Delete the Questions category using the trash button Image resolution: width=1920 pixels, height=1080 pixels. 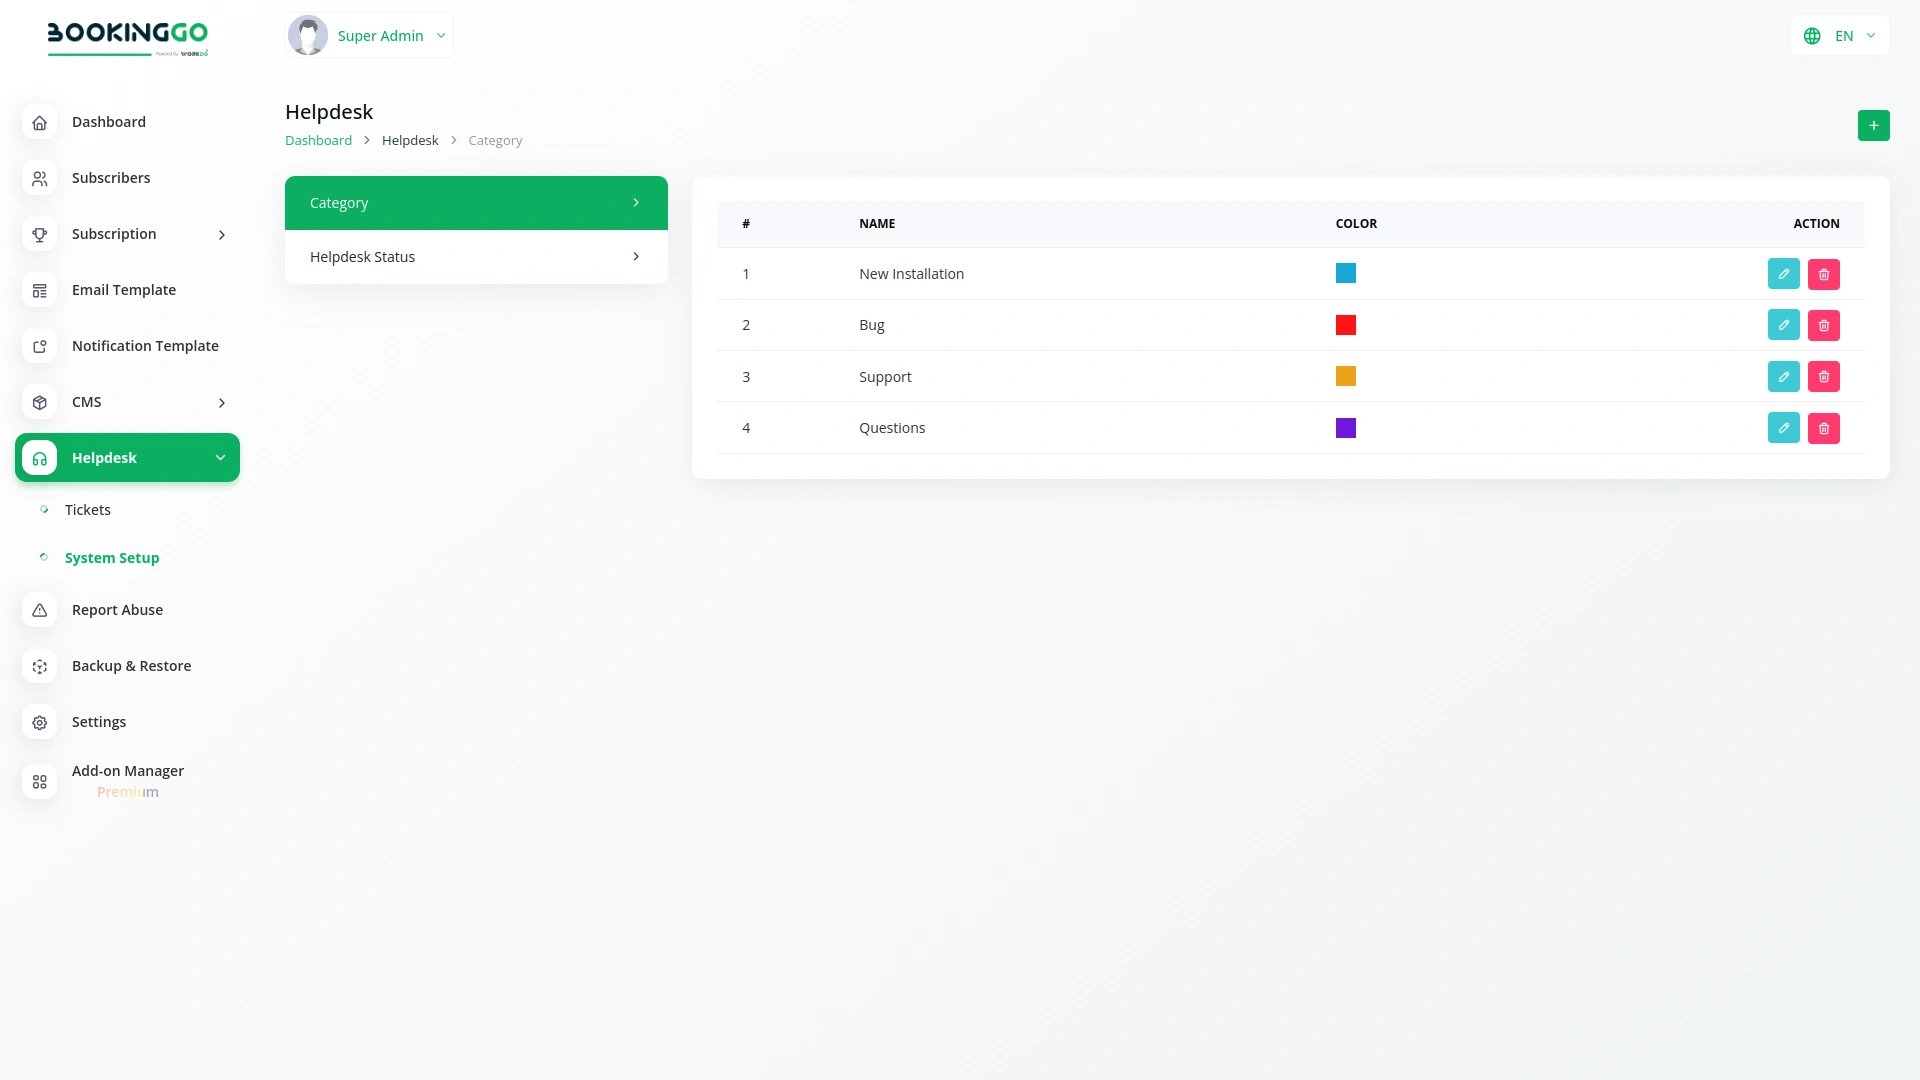(1824, 428)
